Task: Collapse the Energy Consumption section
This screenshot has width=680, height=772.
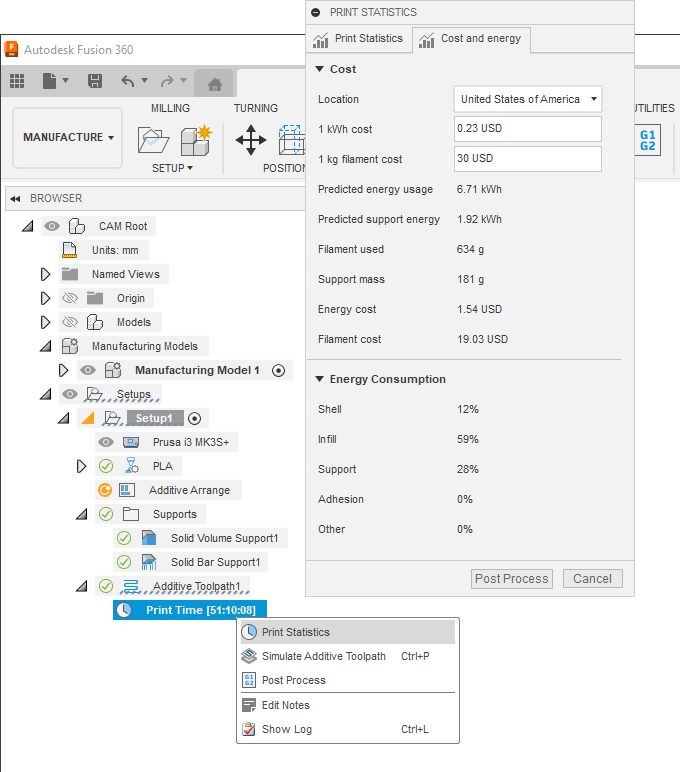Action: coord(320,379)
